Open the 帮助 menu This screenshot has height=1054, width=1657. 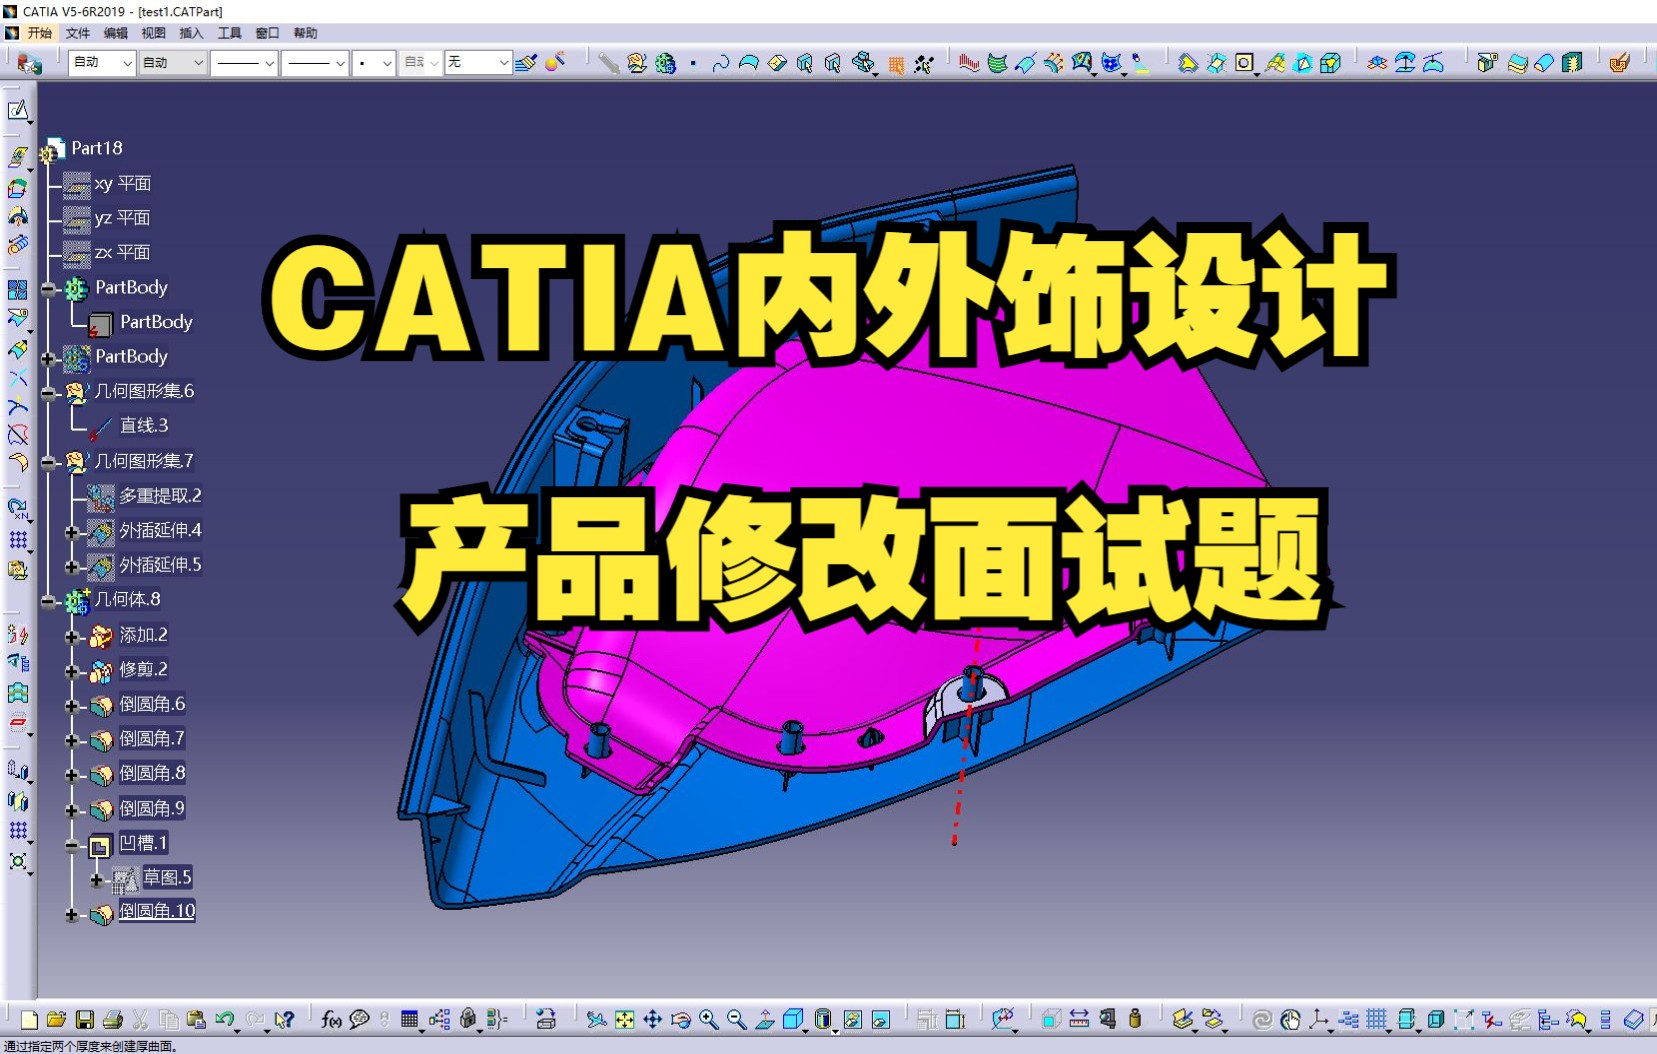click(x=305, y=33)
